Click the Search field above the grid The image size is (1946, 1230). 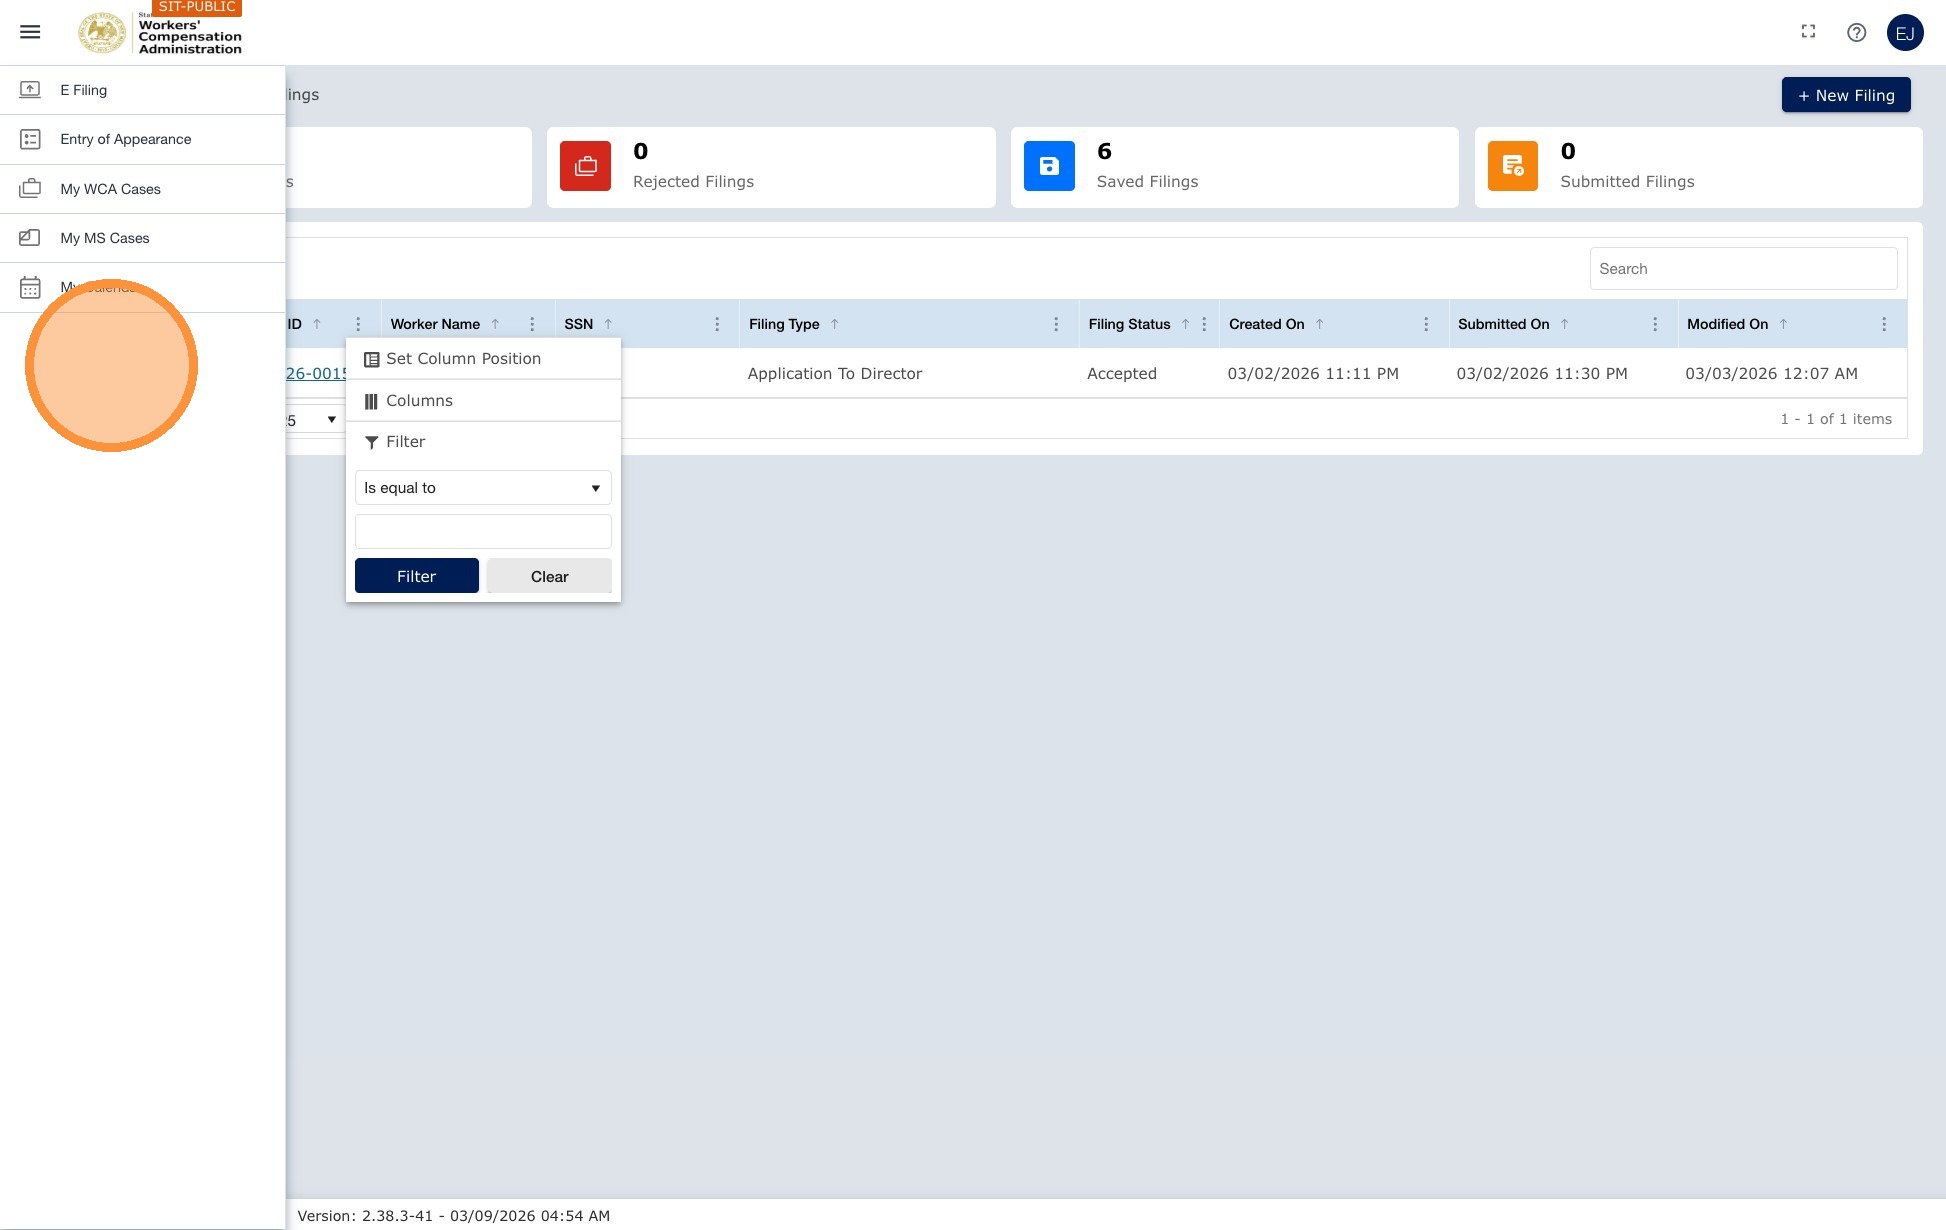1743,269
